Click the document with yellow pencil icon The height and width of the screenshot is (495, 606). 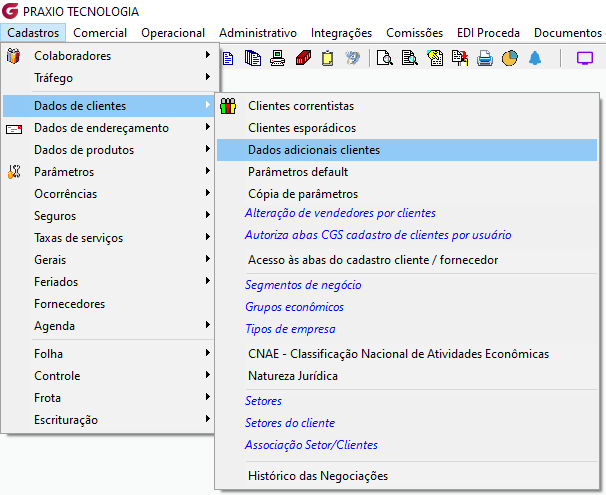coord(435,58)
